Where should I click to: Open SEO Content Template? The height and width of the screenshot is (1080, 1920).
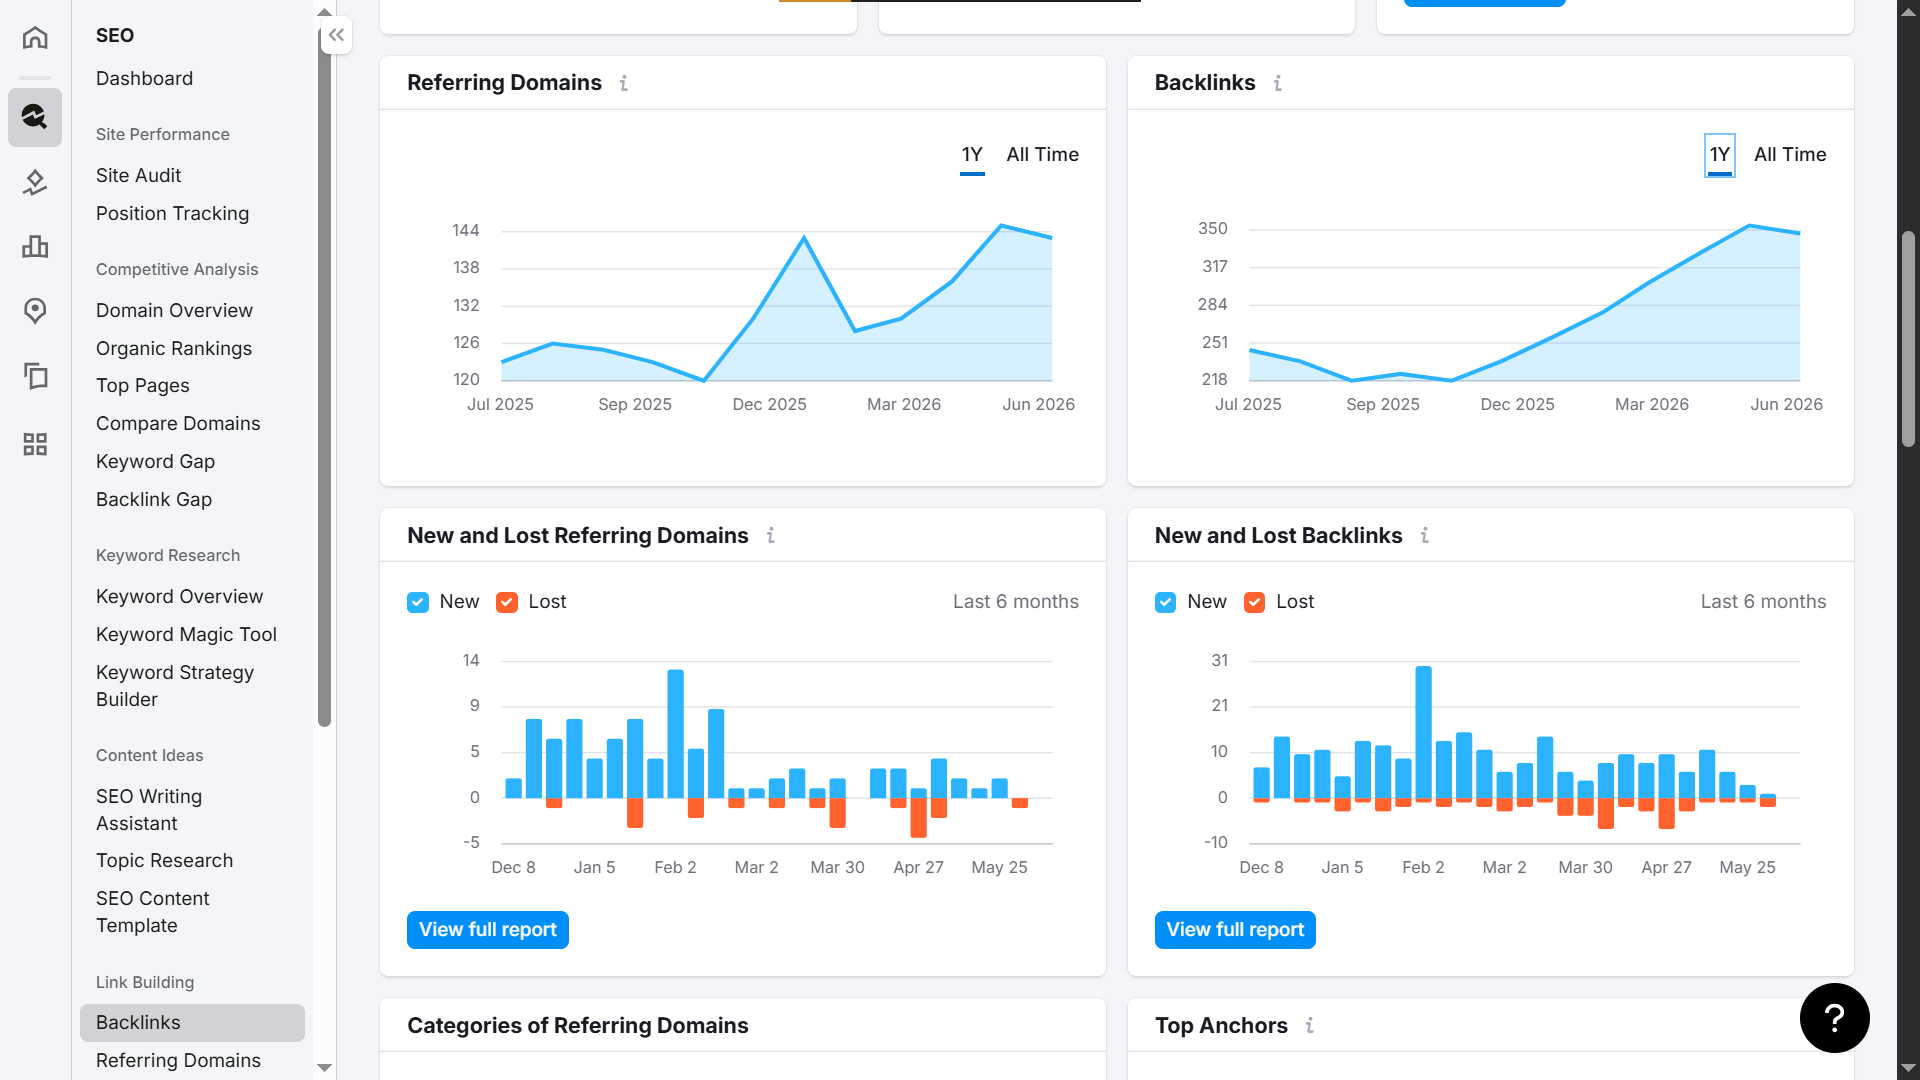point(152,912)
